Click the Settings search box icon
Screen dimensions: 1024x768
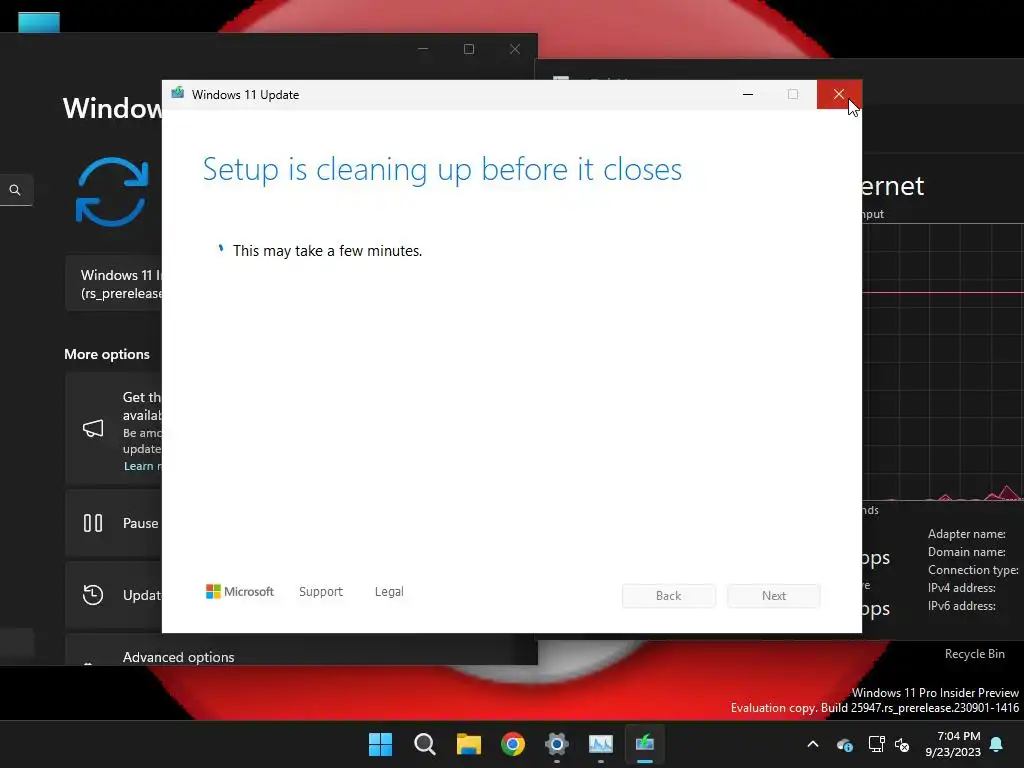point(15,190)
